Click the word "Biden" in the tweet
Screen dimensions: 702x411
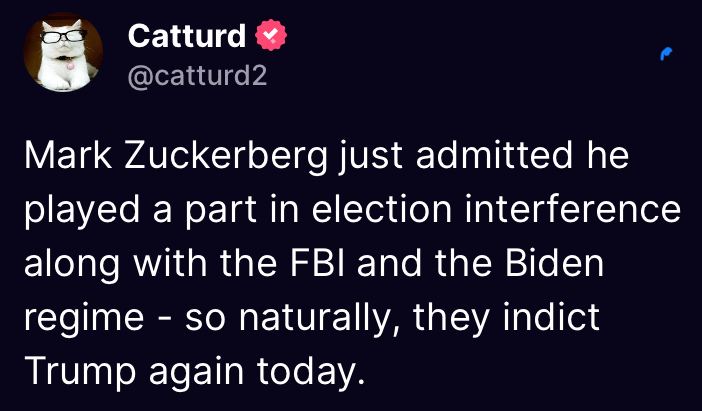tap(558, 265)
